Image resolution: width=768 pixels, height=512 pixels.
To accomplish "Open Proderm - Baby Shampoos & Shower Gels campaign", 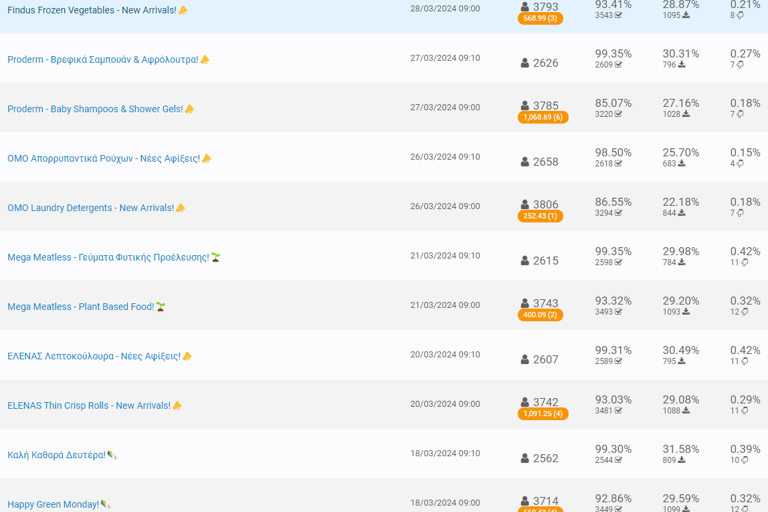I will [100, 109].
